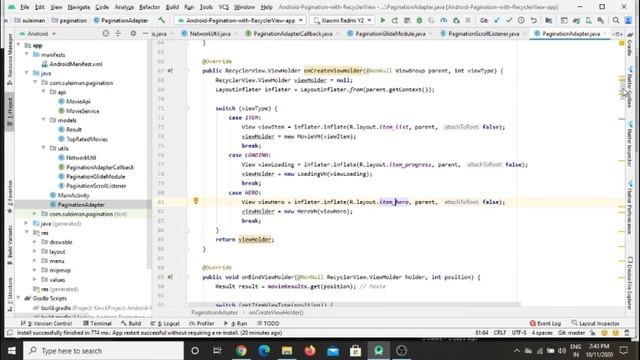Click the user avatar icon in toolbar

pos(629,20)
